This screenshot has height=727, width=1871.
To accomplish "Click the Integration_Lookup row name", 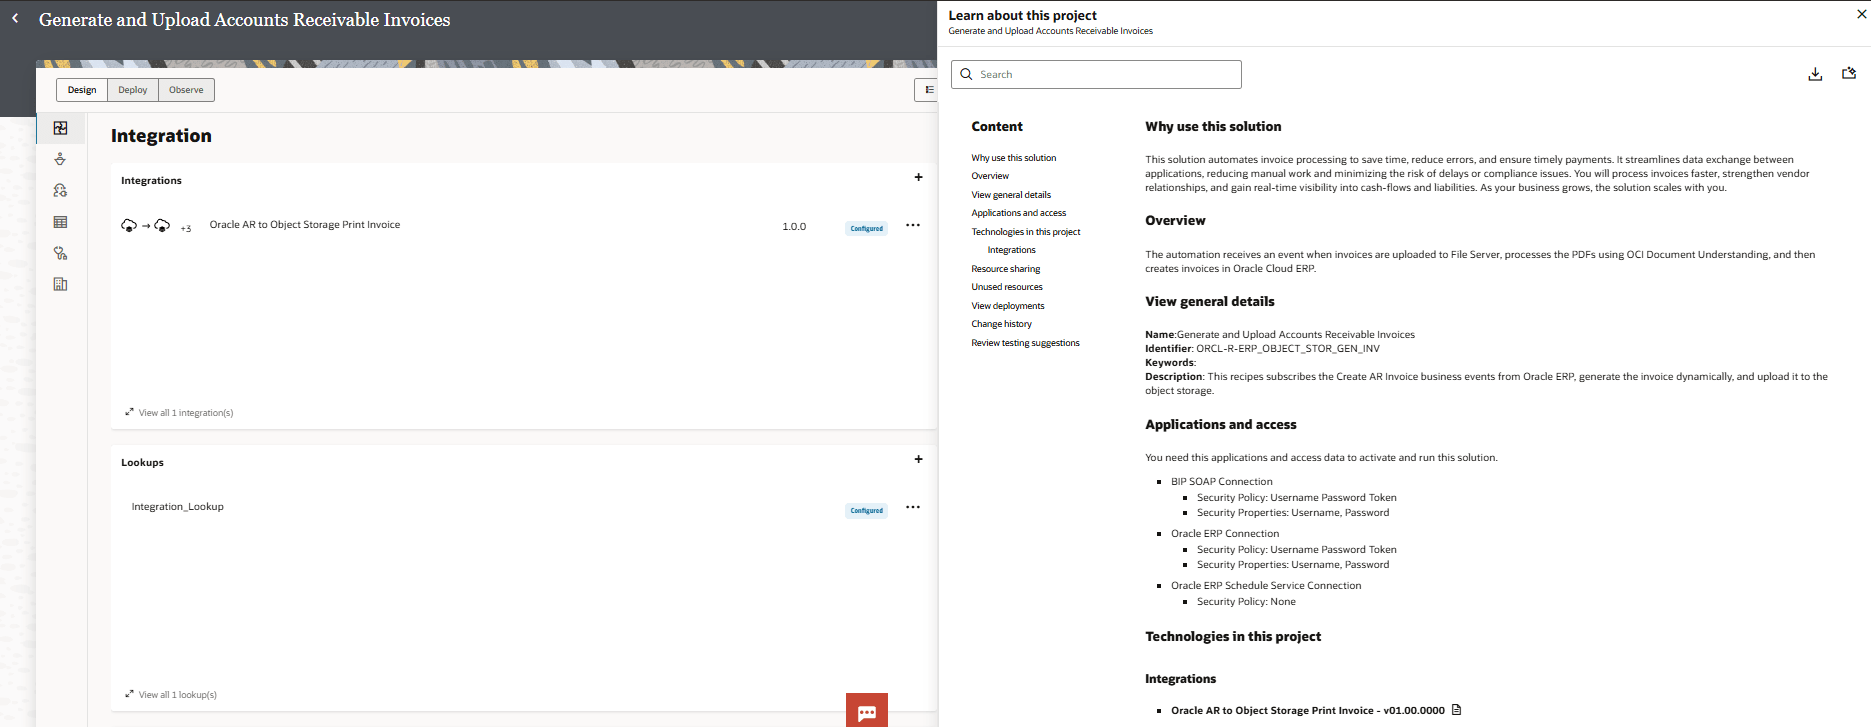I will pos(177,507).
